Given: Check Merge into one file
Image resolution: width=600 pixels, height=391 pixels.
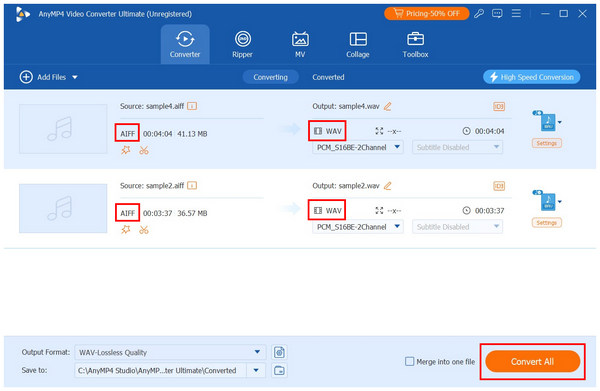Looking at the screenshot, I should (409, 362).
